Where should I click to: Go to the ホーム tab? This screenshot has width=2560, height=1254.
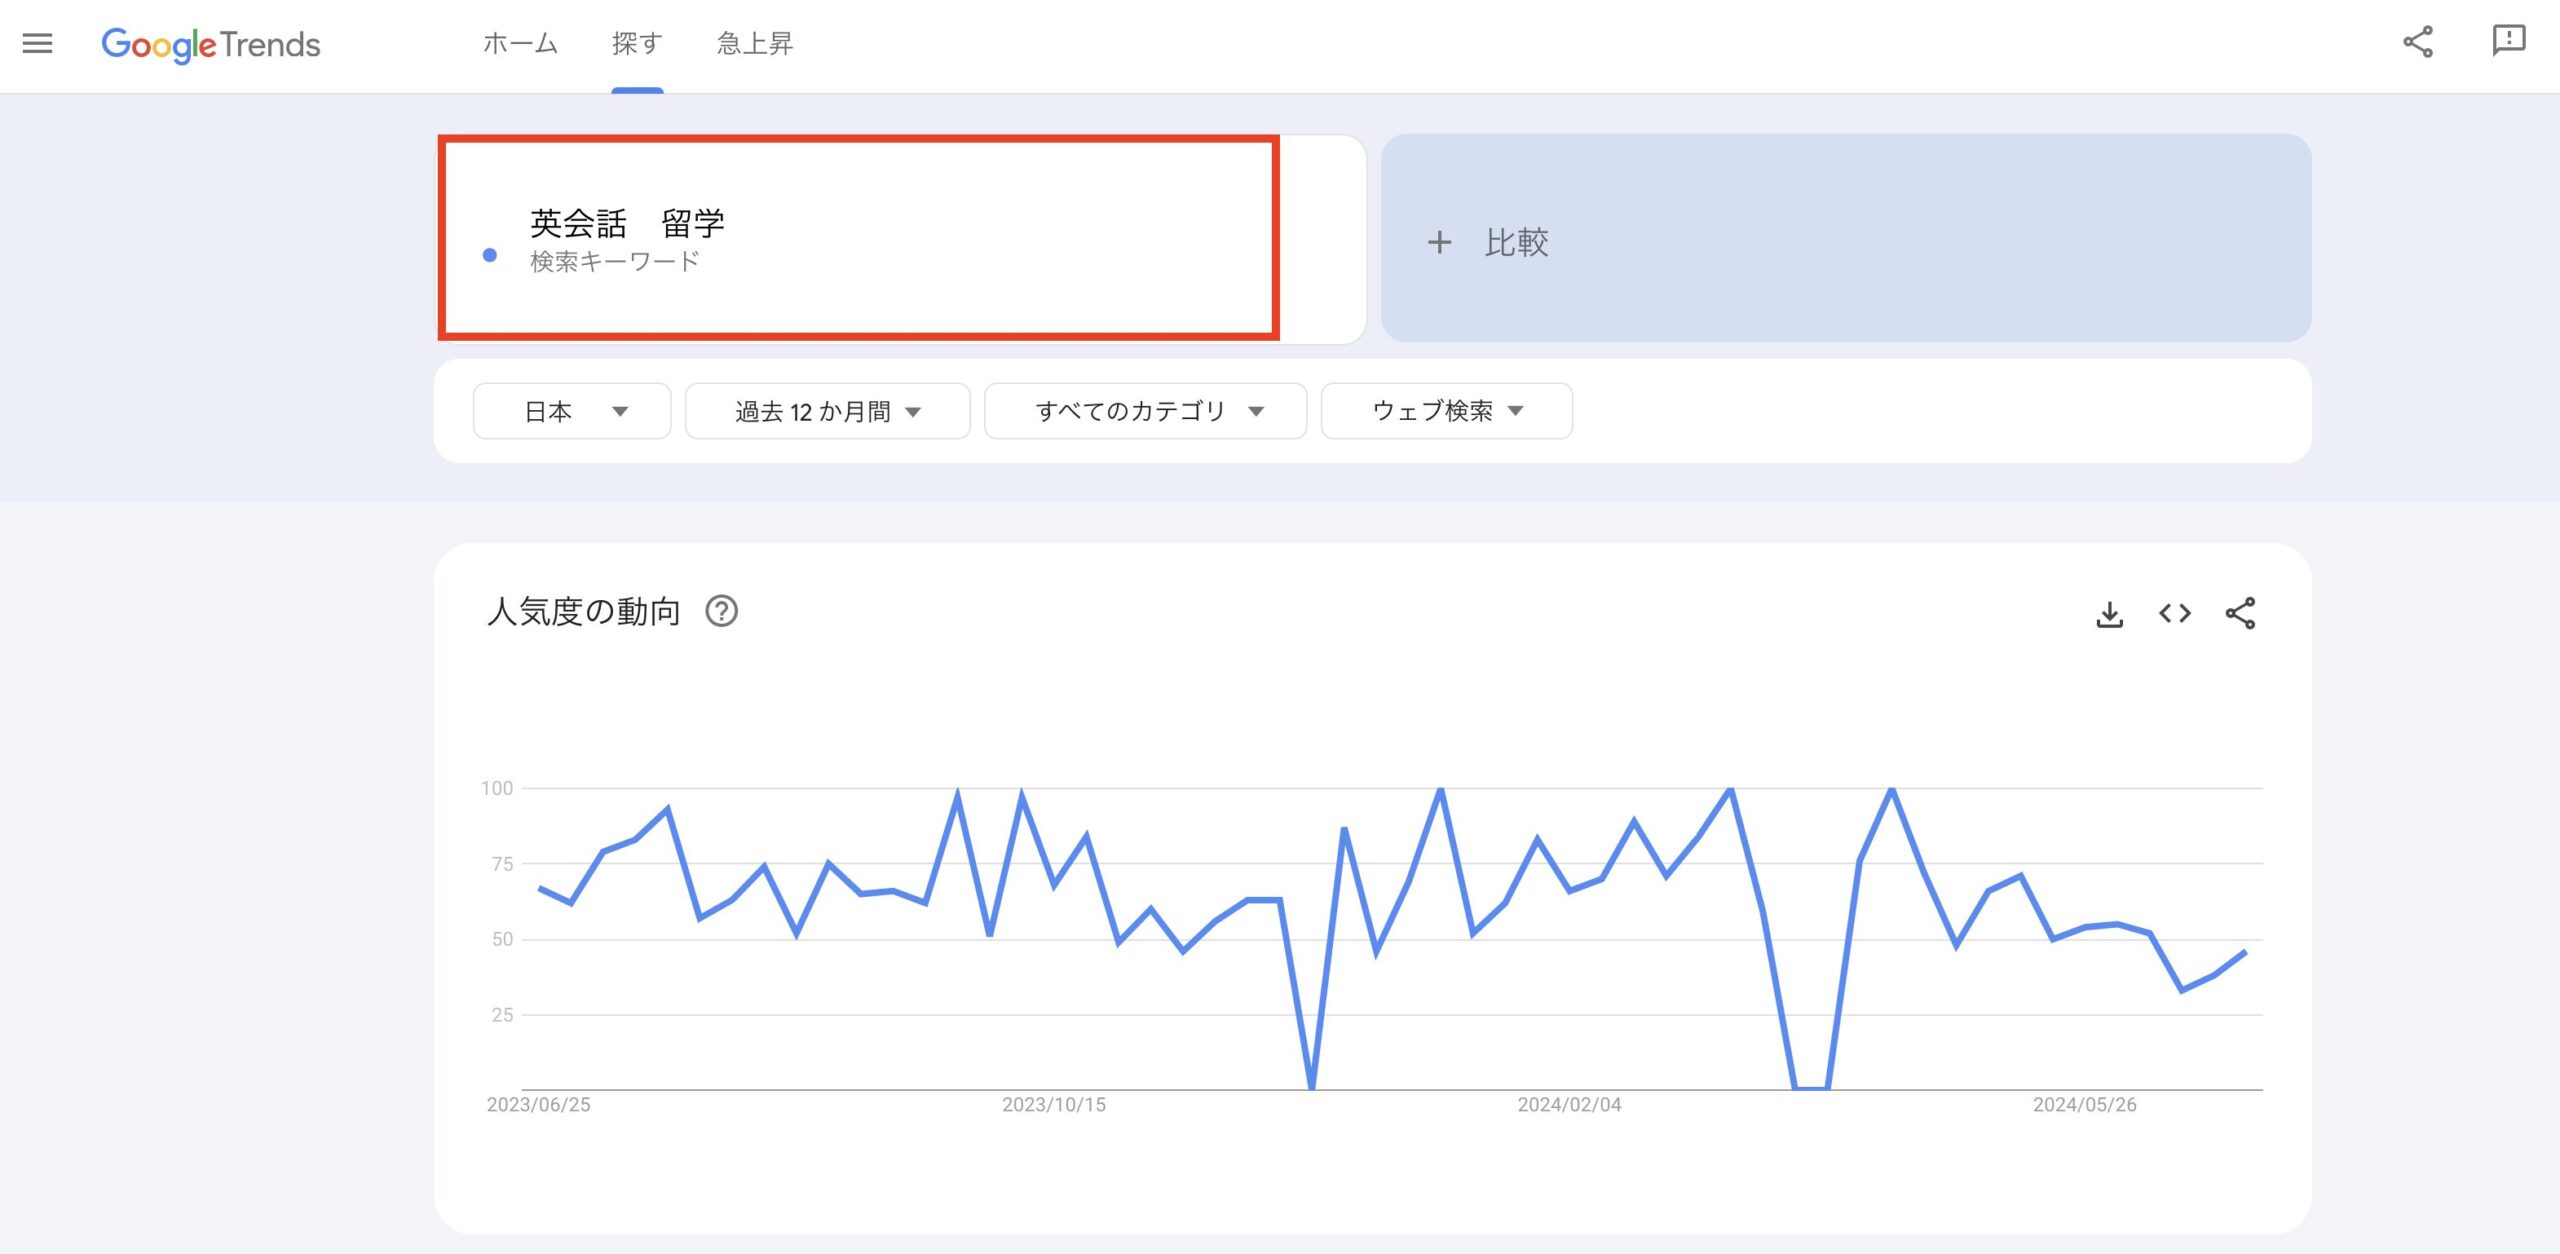click(520, 44)
